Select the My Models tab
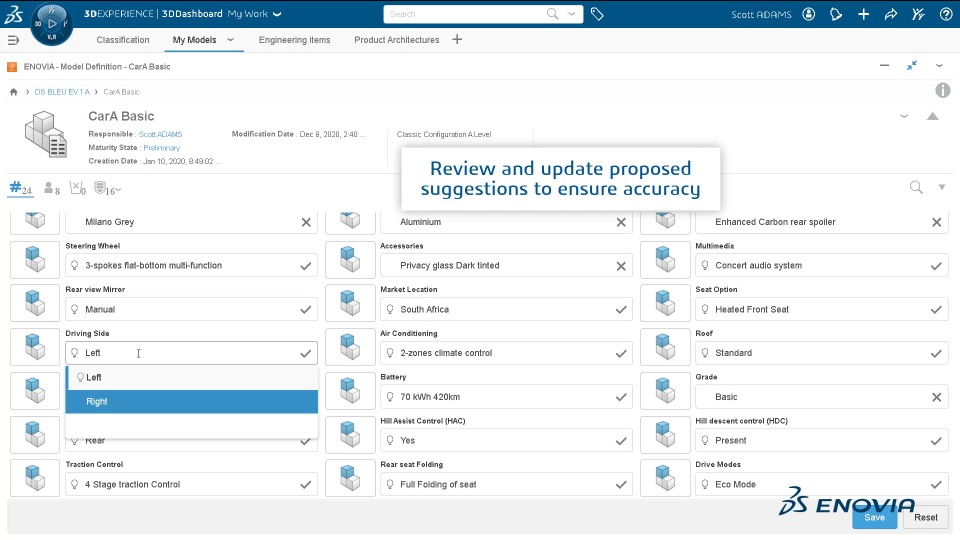 click(x=194, y=40)
